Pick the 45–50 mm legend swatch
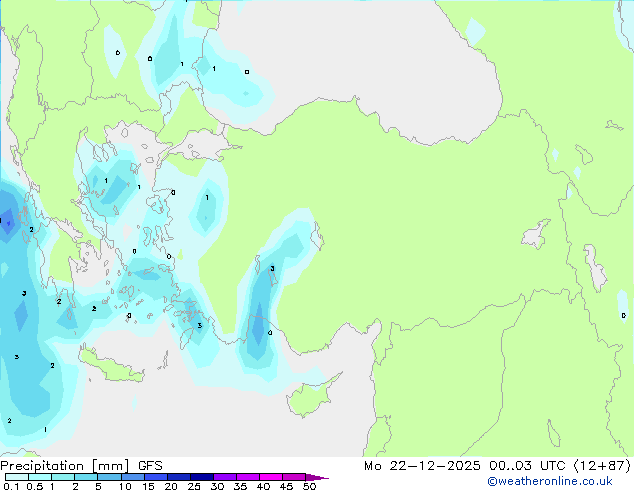The width and height of the screenshot is (634, 490). coord(294,477)
